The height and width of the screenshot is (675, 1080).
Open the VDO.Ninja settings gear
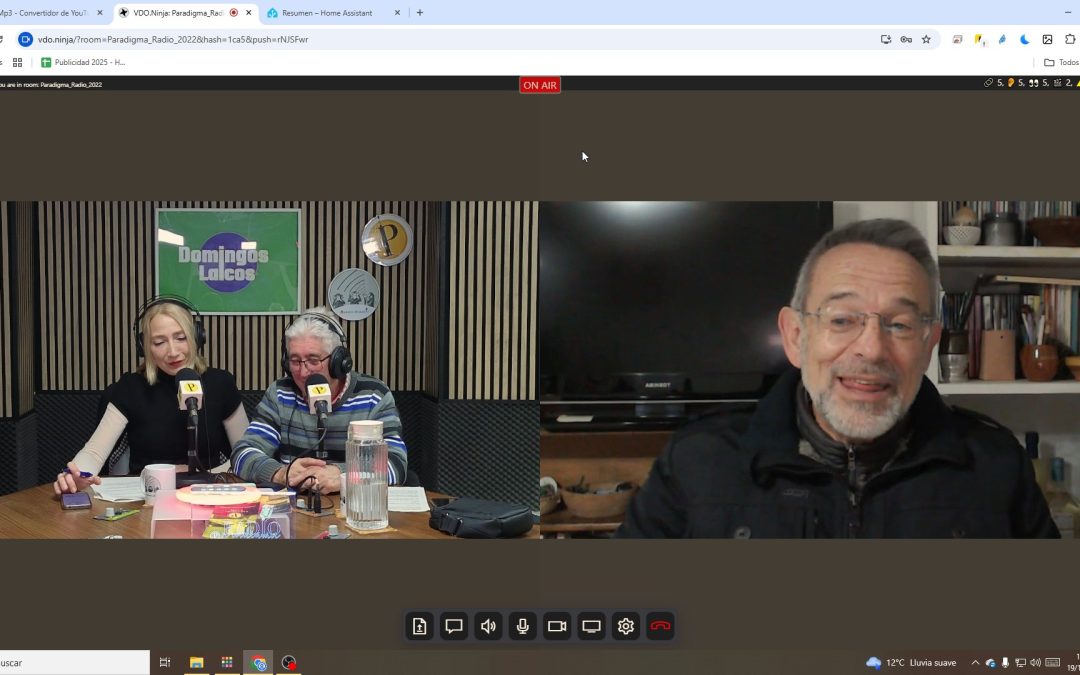click(625, 626)
